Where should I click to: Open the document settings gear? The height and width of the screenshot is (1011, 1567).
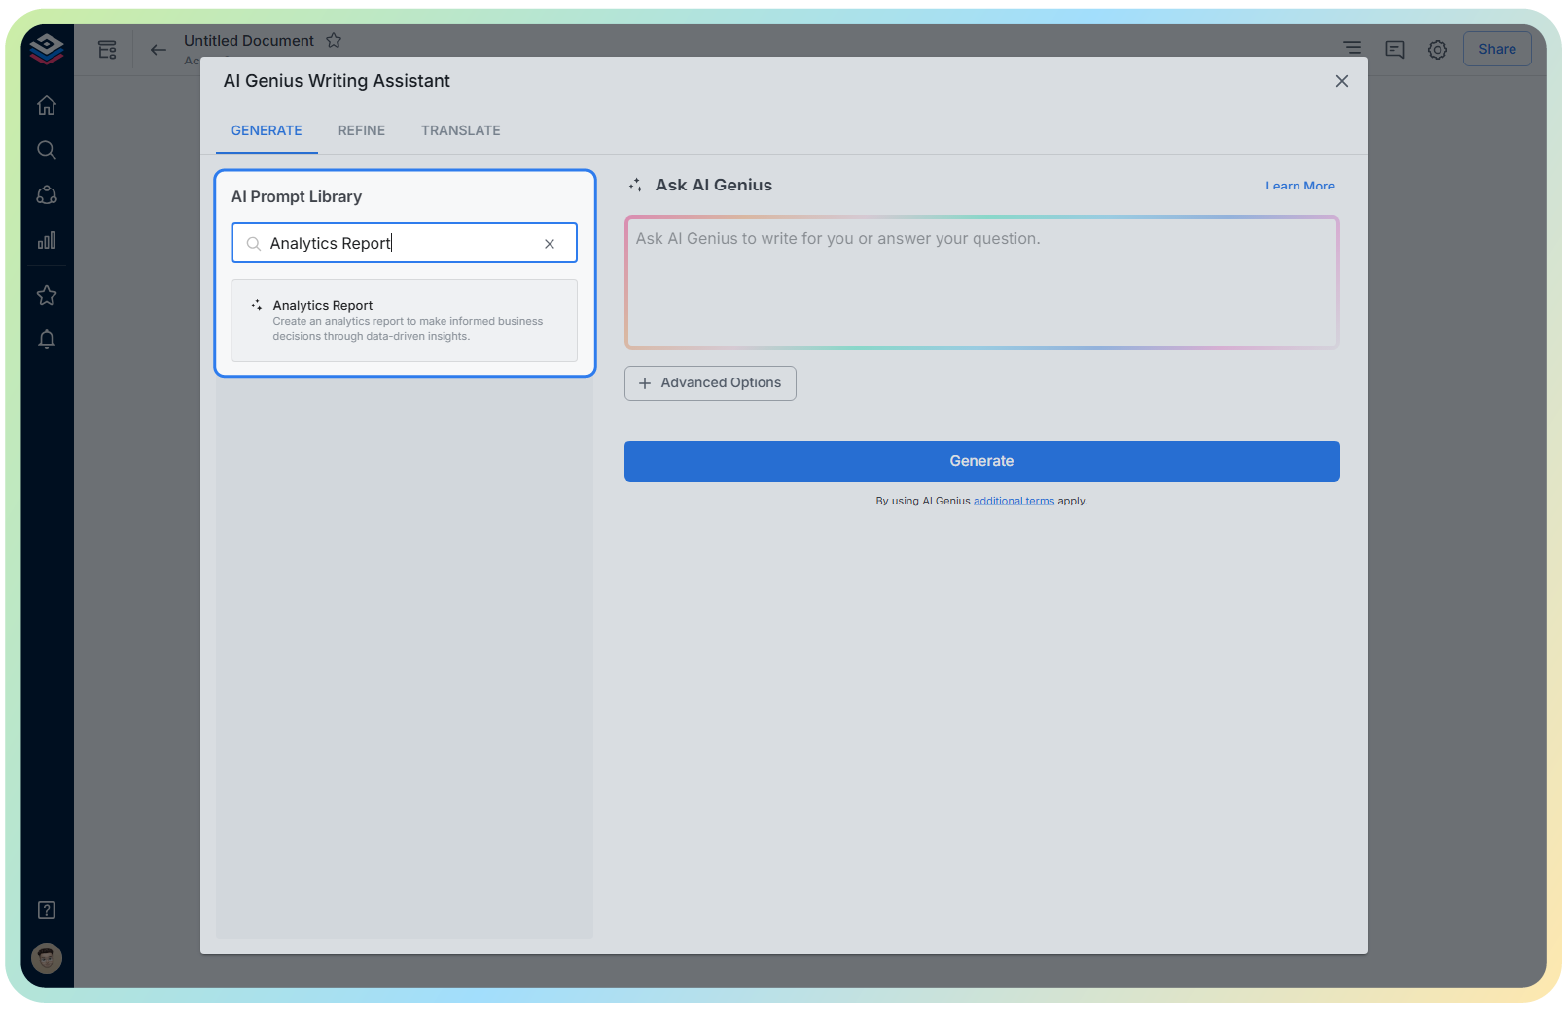pyautogui.click(x=1437, y=49)
